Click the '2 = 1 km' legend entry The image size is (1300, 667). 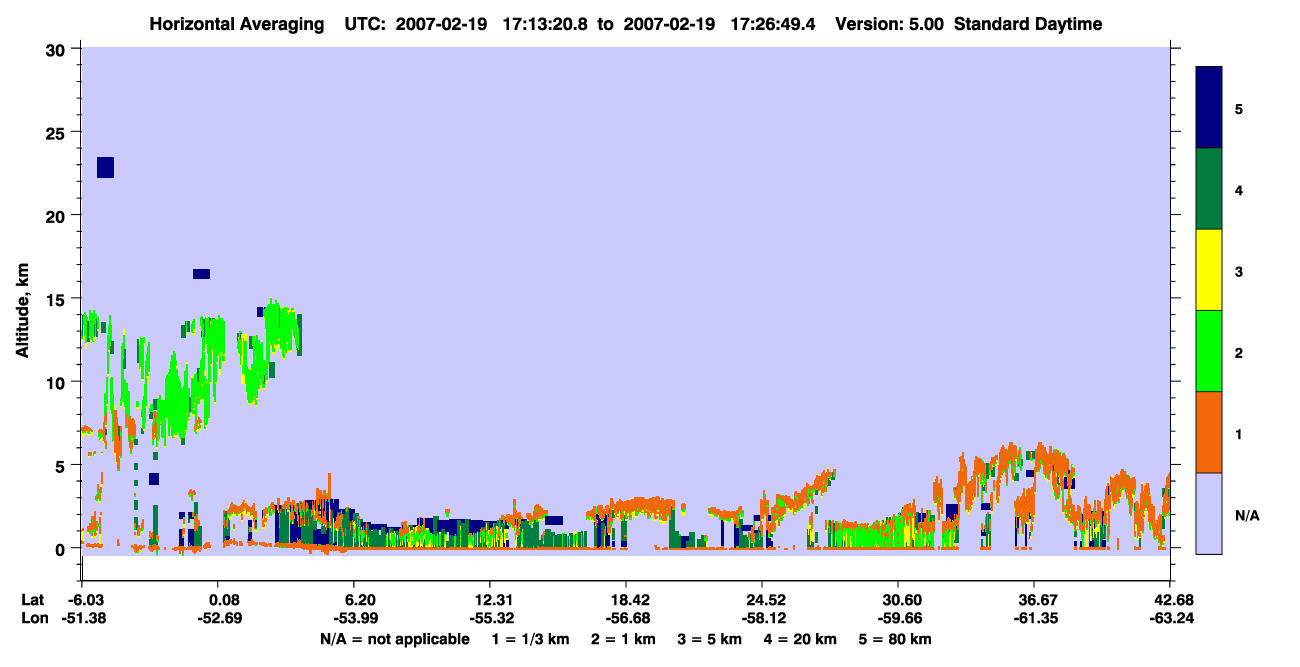pyautogui.click(x=623, y=639)
